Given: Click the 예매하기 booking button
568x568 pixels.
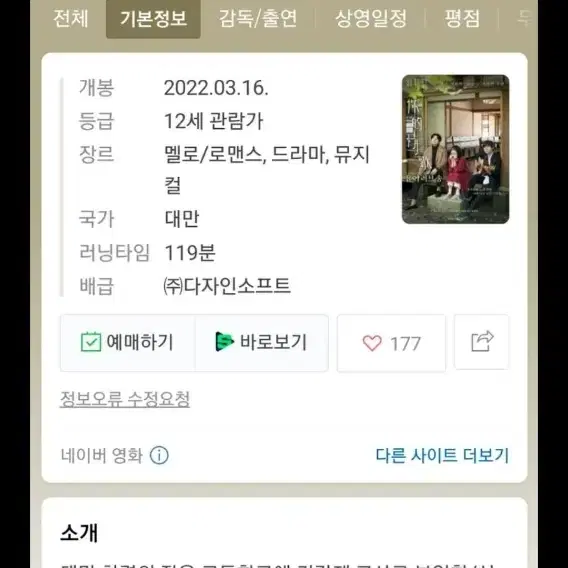Looking at the screenshot, I should click(x=128, y=343).
